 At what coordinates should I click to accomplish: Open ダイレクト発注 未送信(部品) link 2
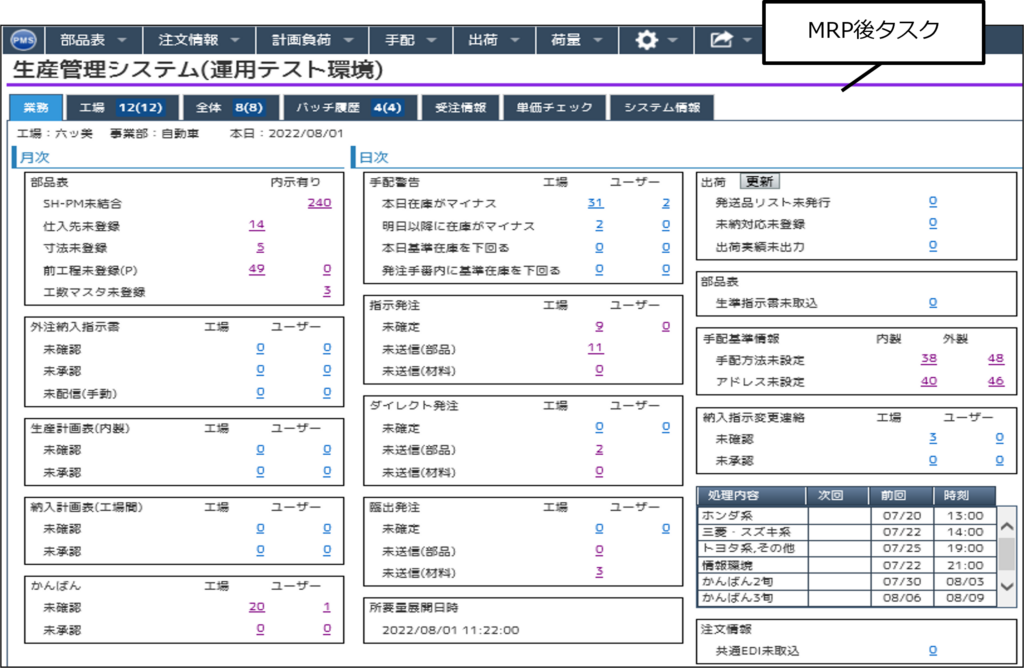coord(599,449)
